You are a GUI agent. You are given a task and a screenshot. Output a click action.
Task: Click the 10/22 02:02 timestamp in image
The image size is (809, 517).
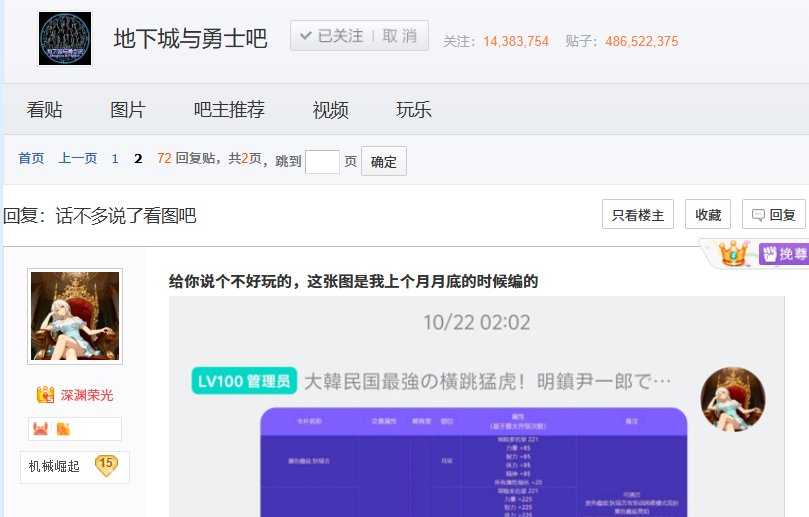click(x=477, y=322)
